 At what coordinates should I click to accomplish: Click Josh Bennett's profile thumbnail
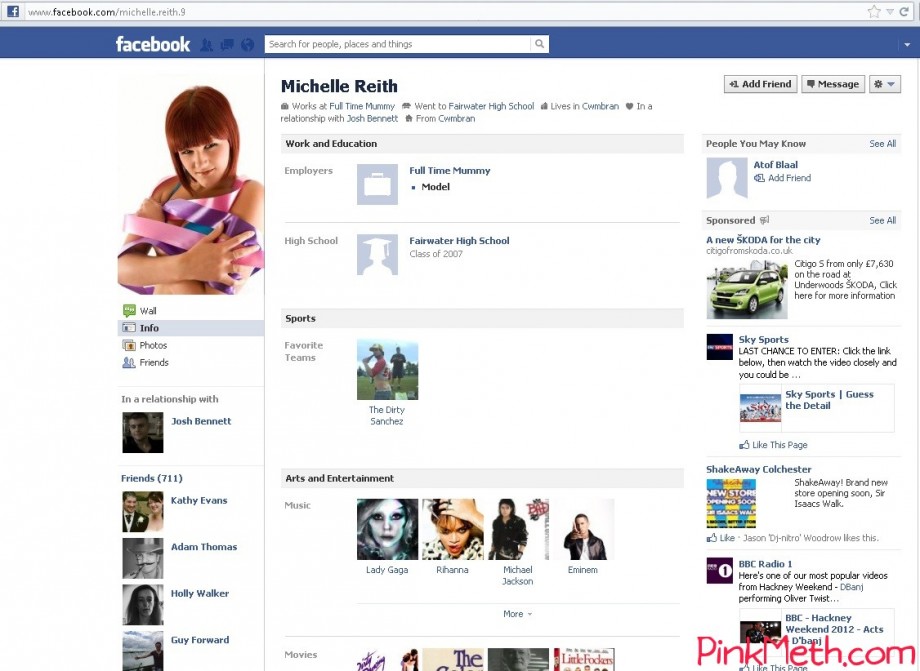(143, 433)
